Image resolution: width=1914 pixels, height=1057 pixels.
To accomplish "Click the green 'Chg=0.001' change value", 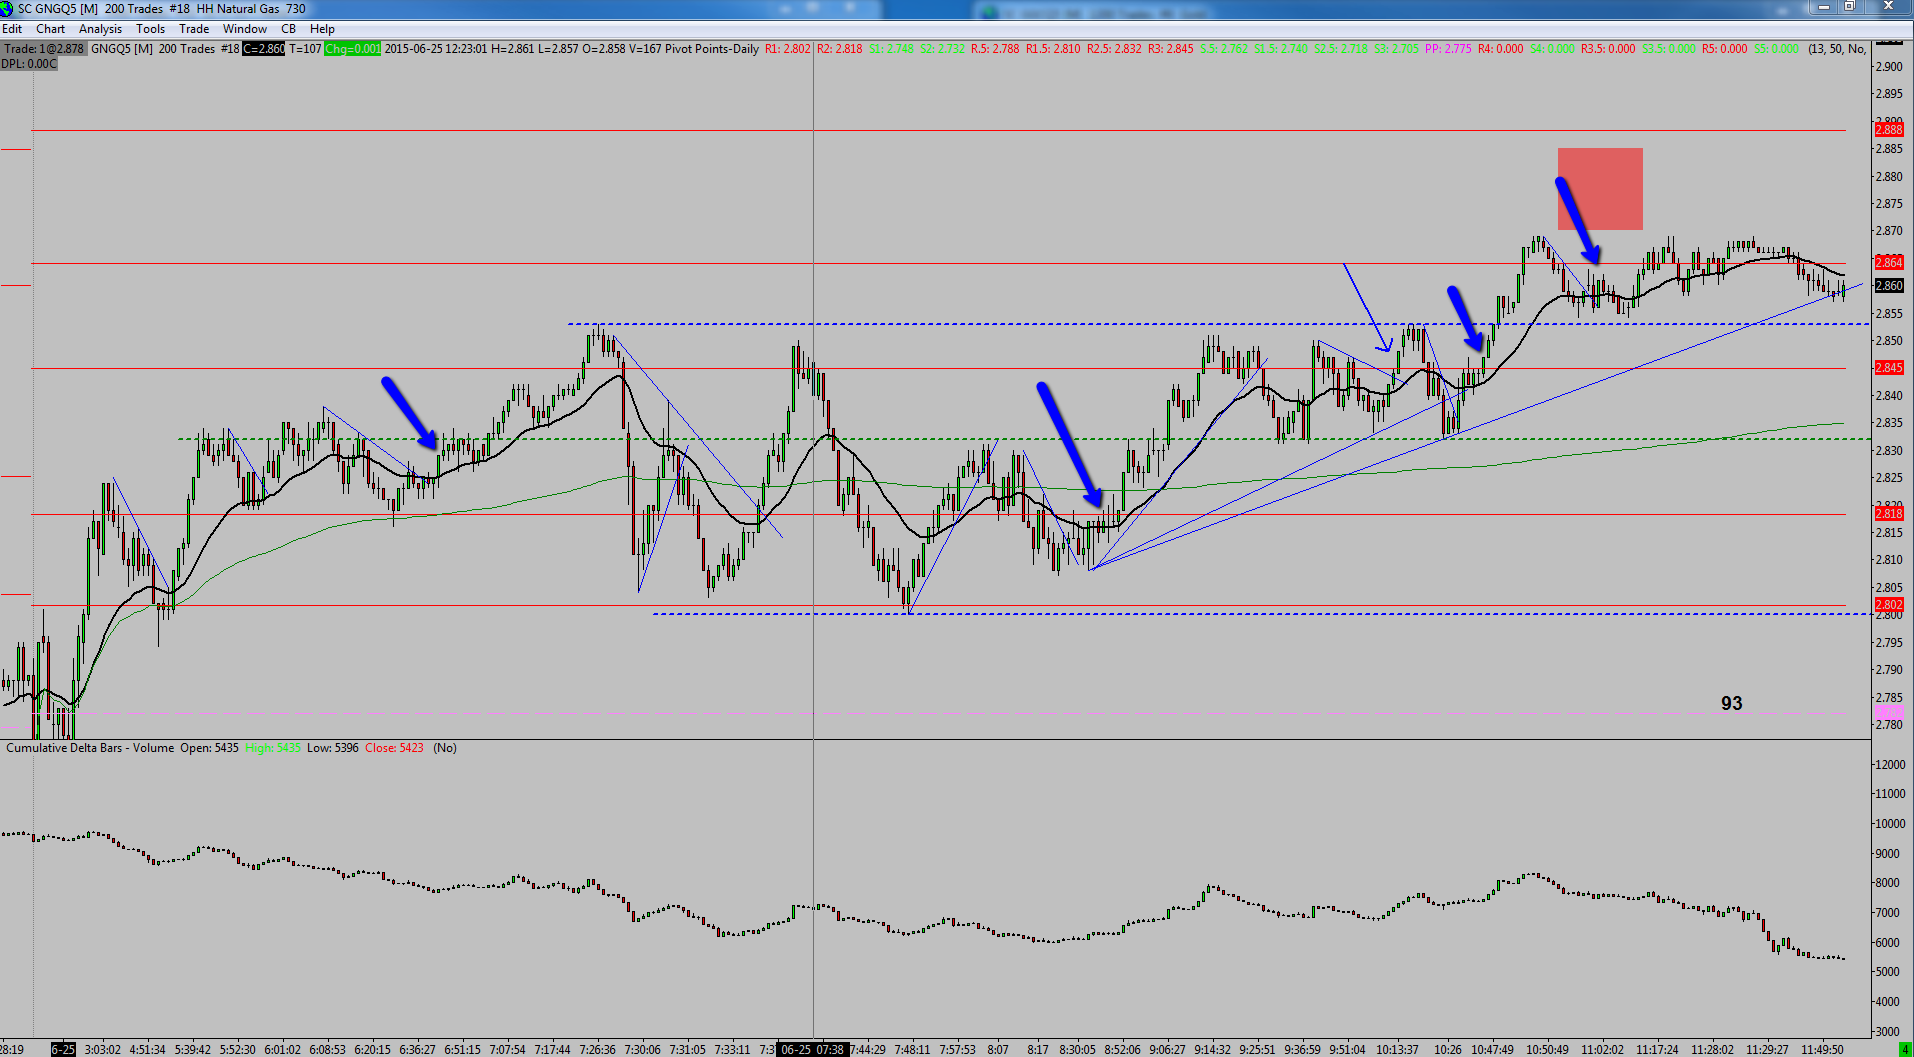I will (352, 49).
